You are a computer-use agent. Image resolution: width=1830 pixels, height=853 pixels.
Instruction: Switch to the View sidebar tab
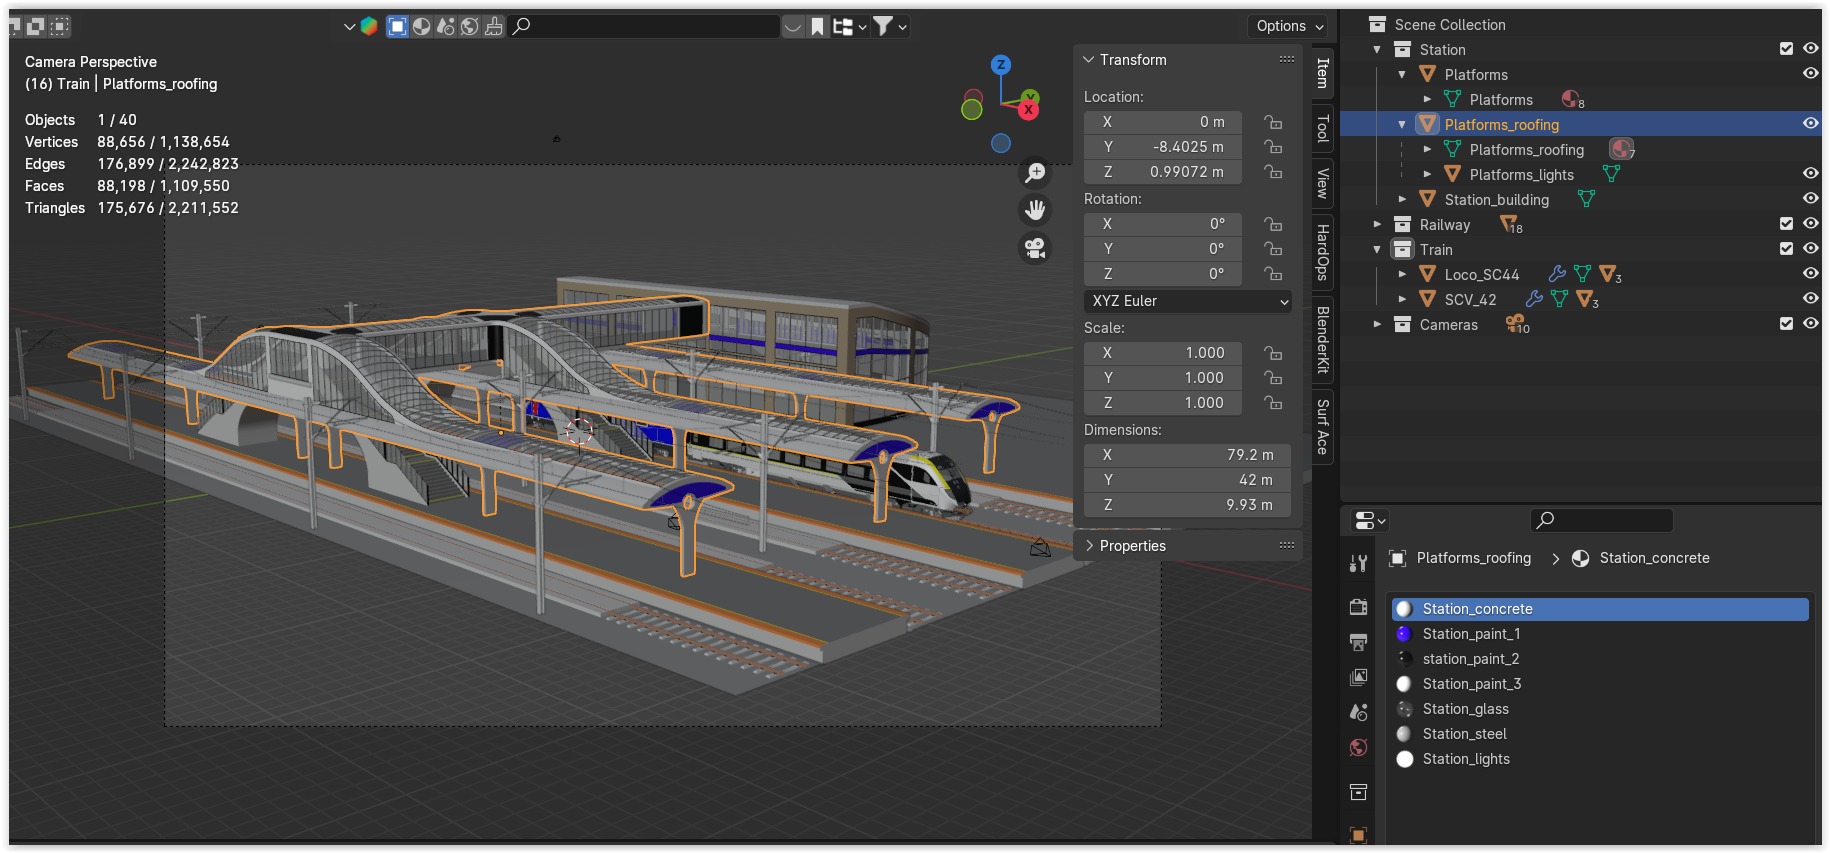pos(1322,184)
